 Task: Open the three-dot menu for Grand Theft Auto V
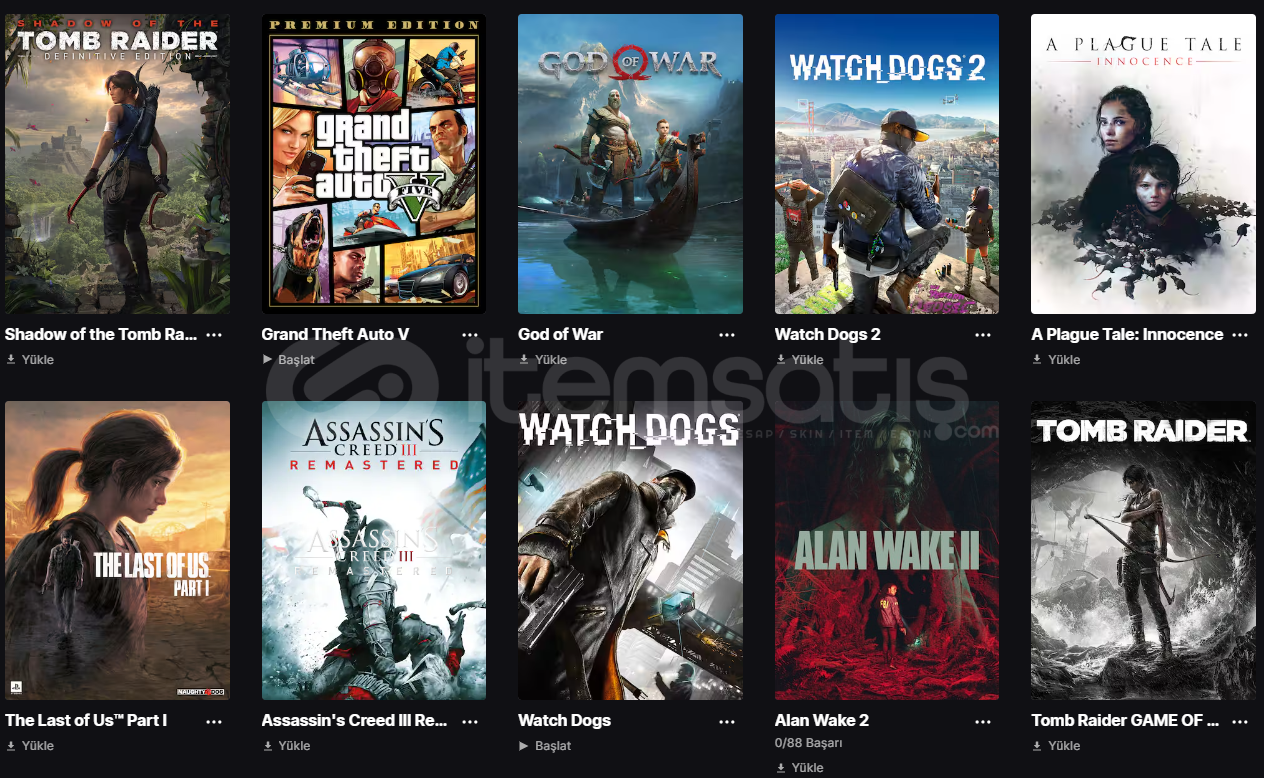click(x=470, y=335)
